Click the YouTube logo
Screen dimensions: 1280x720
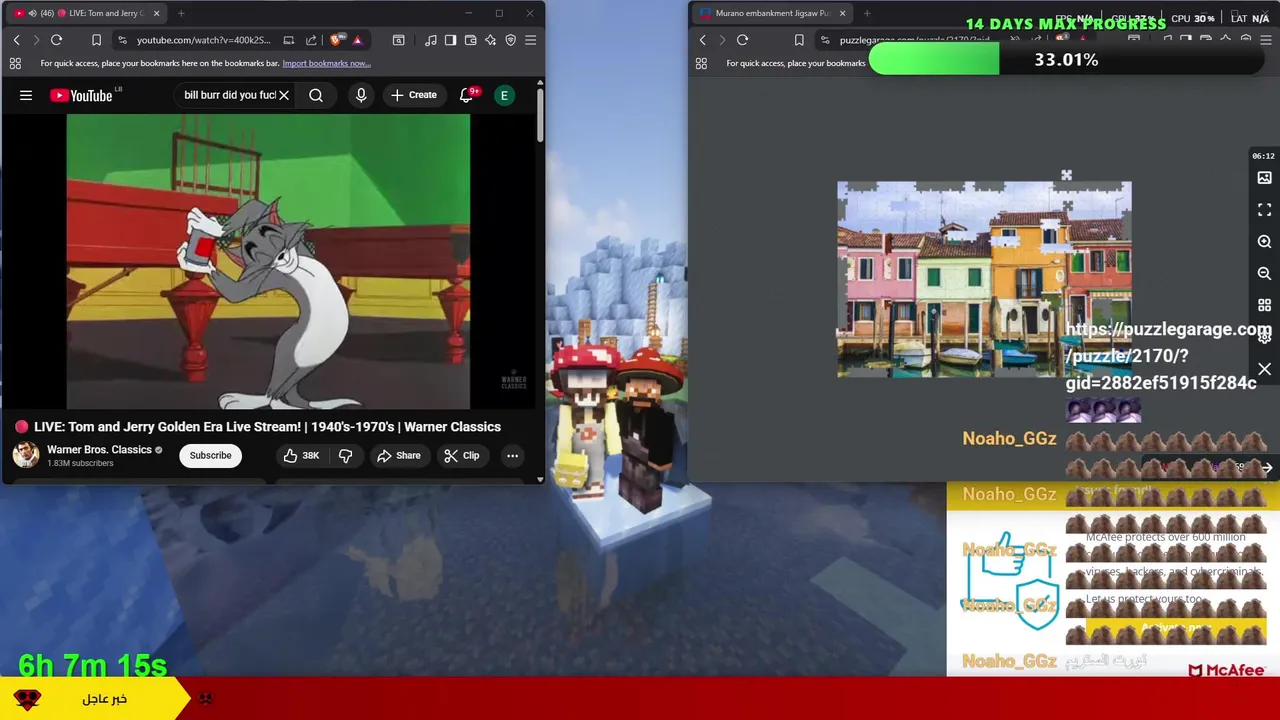coord(81,95)
